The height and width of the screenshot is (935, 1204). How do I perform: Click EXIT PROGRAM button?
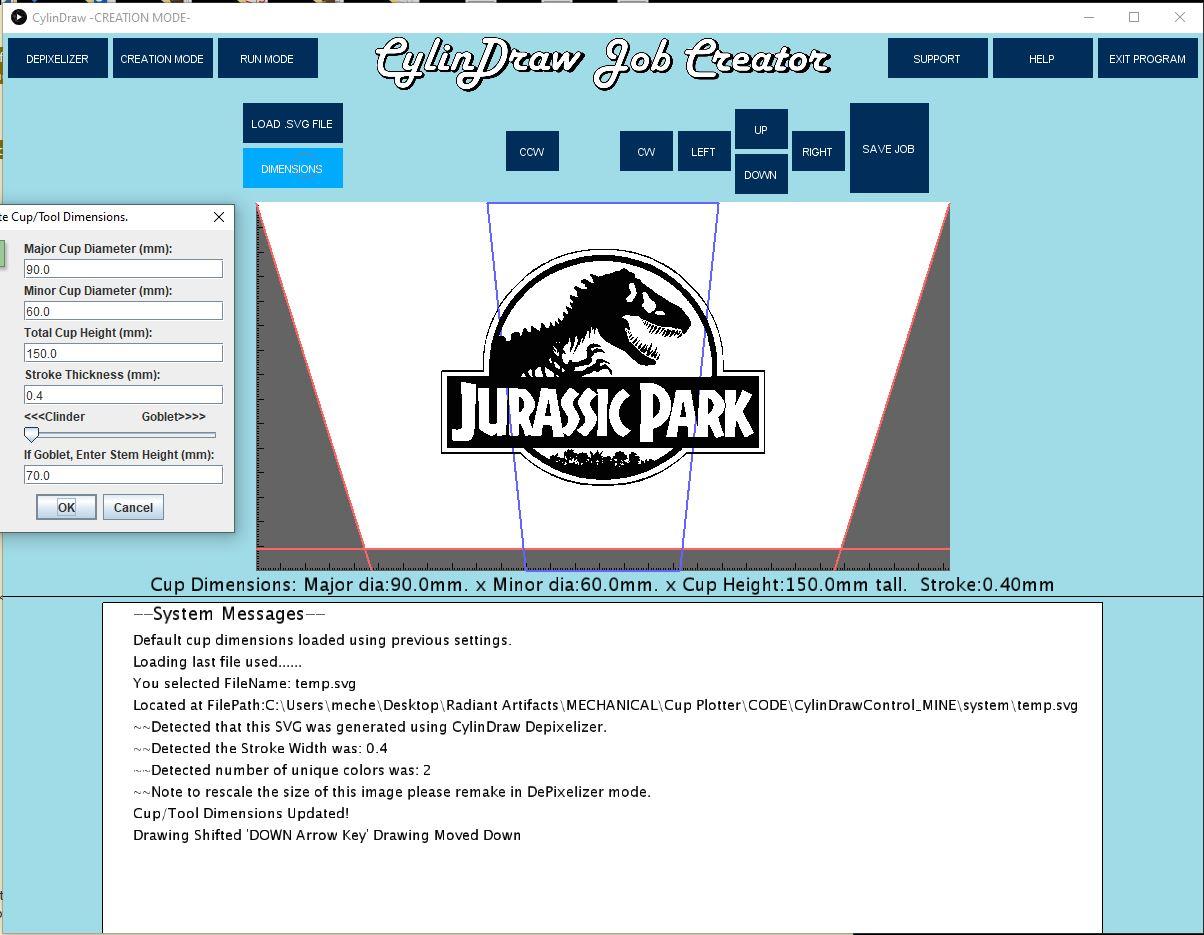click(x=1147, y=59)
